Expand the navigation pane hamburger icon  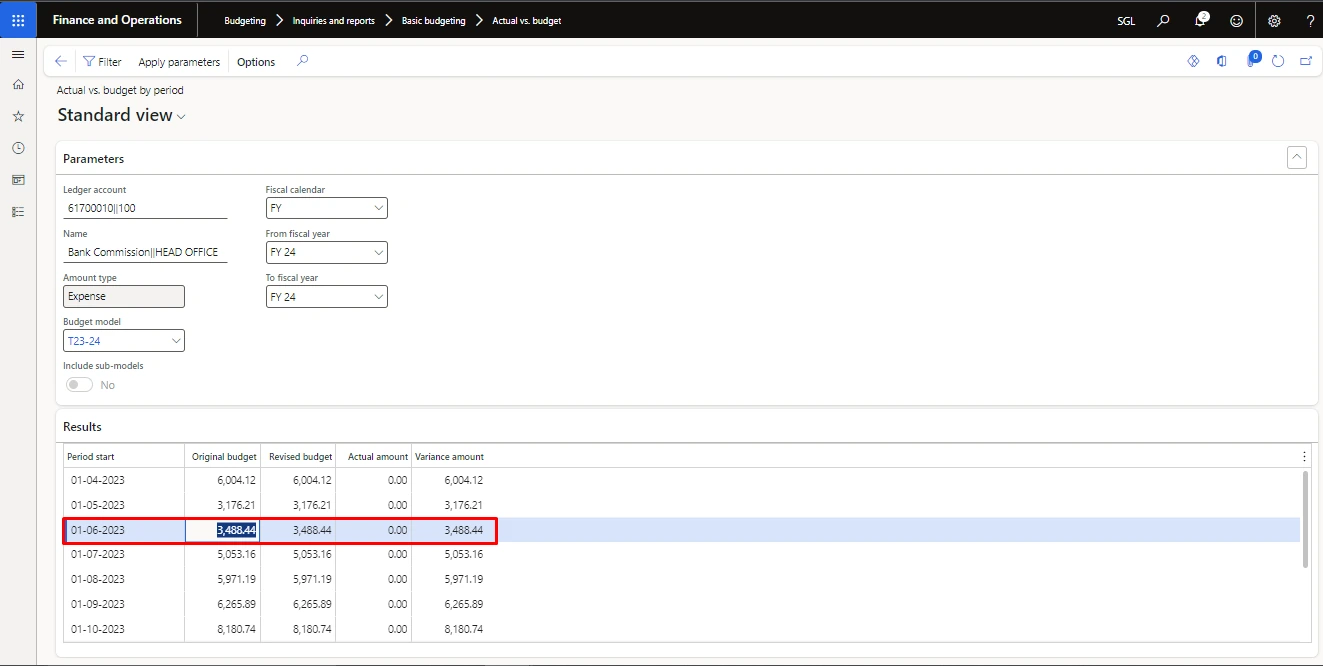pyautogui.click(x=18, y=54)
